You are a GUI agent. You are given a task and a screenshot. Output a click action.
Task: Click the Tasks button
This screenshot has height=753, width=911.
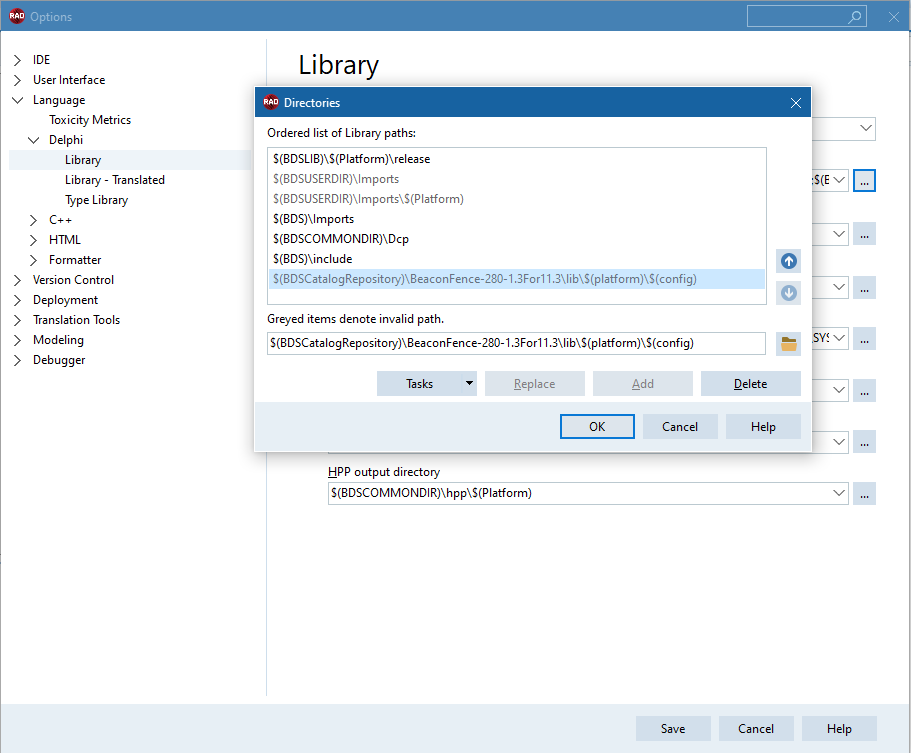419,383
